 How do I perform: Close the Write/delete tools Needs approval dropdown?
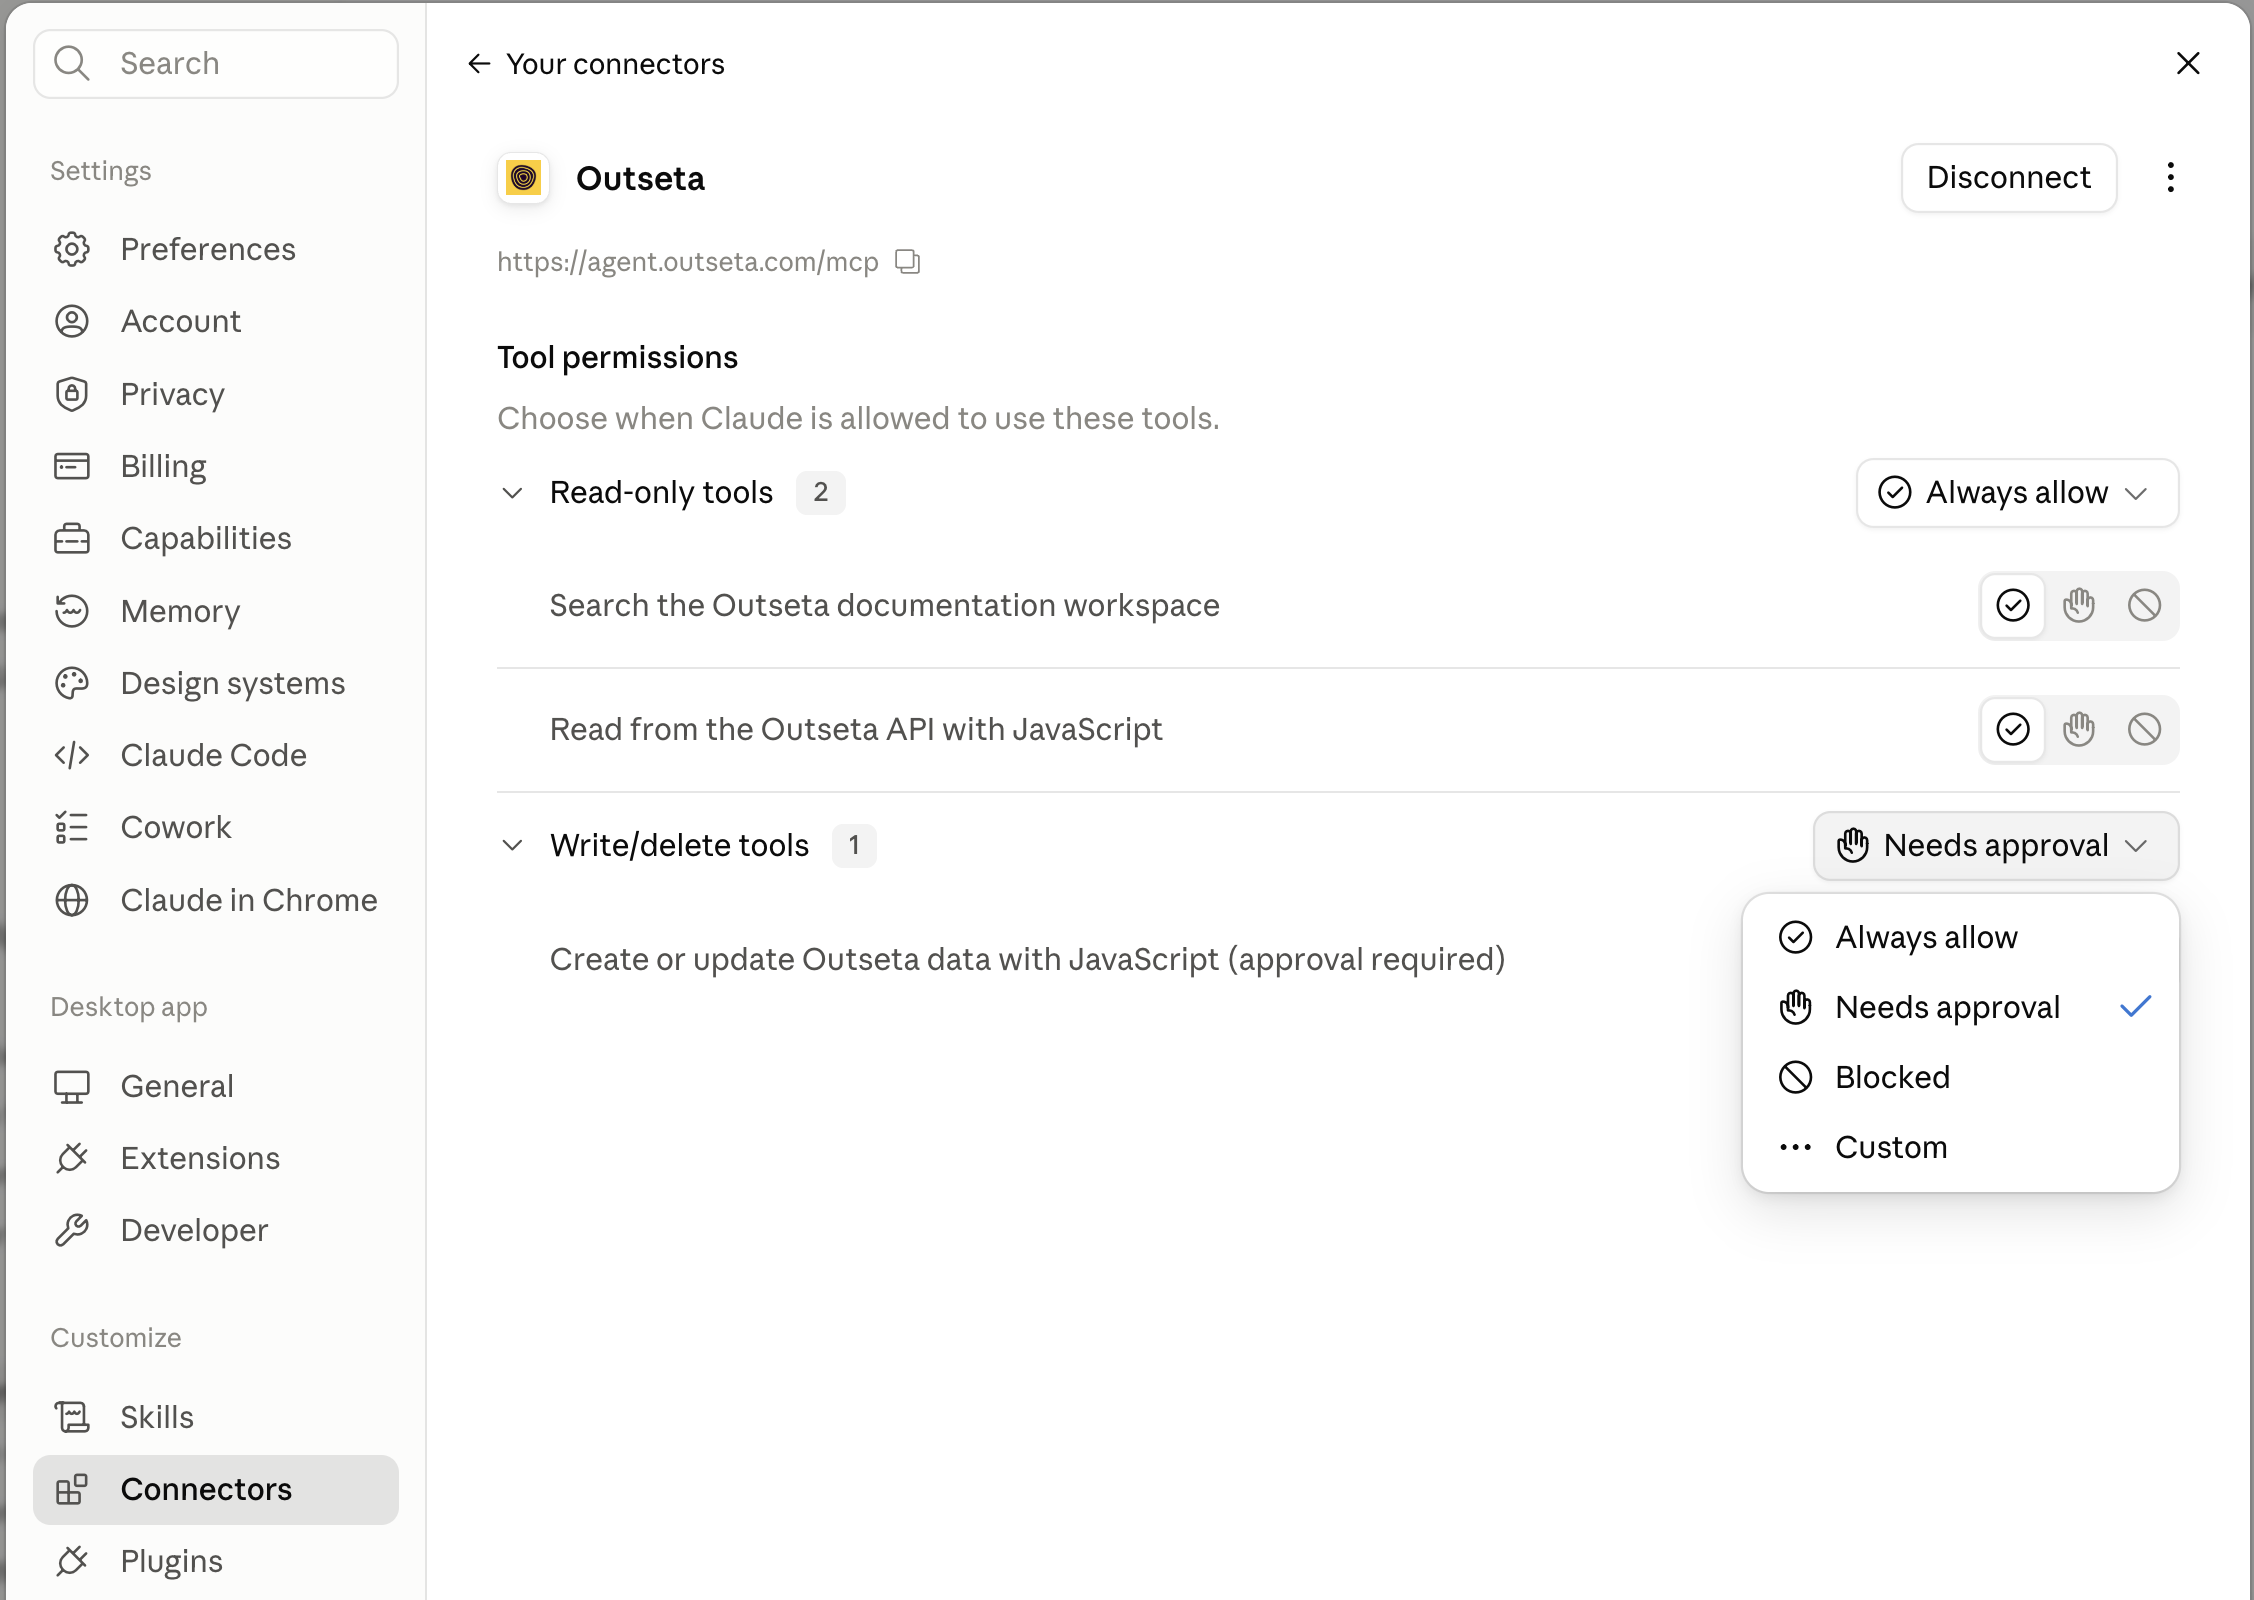click(x=1996, y=846)
